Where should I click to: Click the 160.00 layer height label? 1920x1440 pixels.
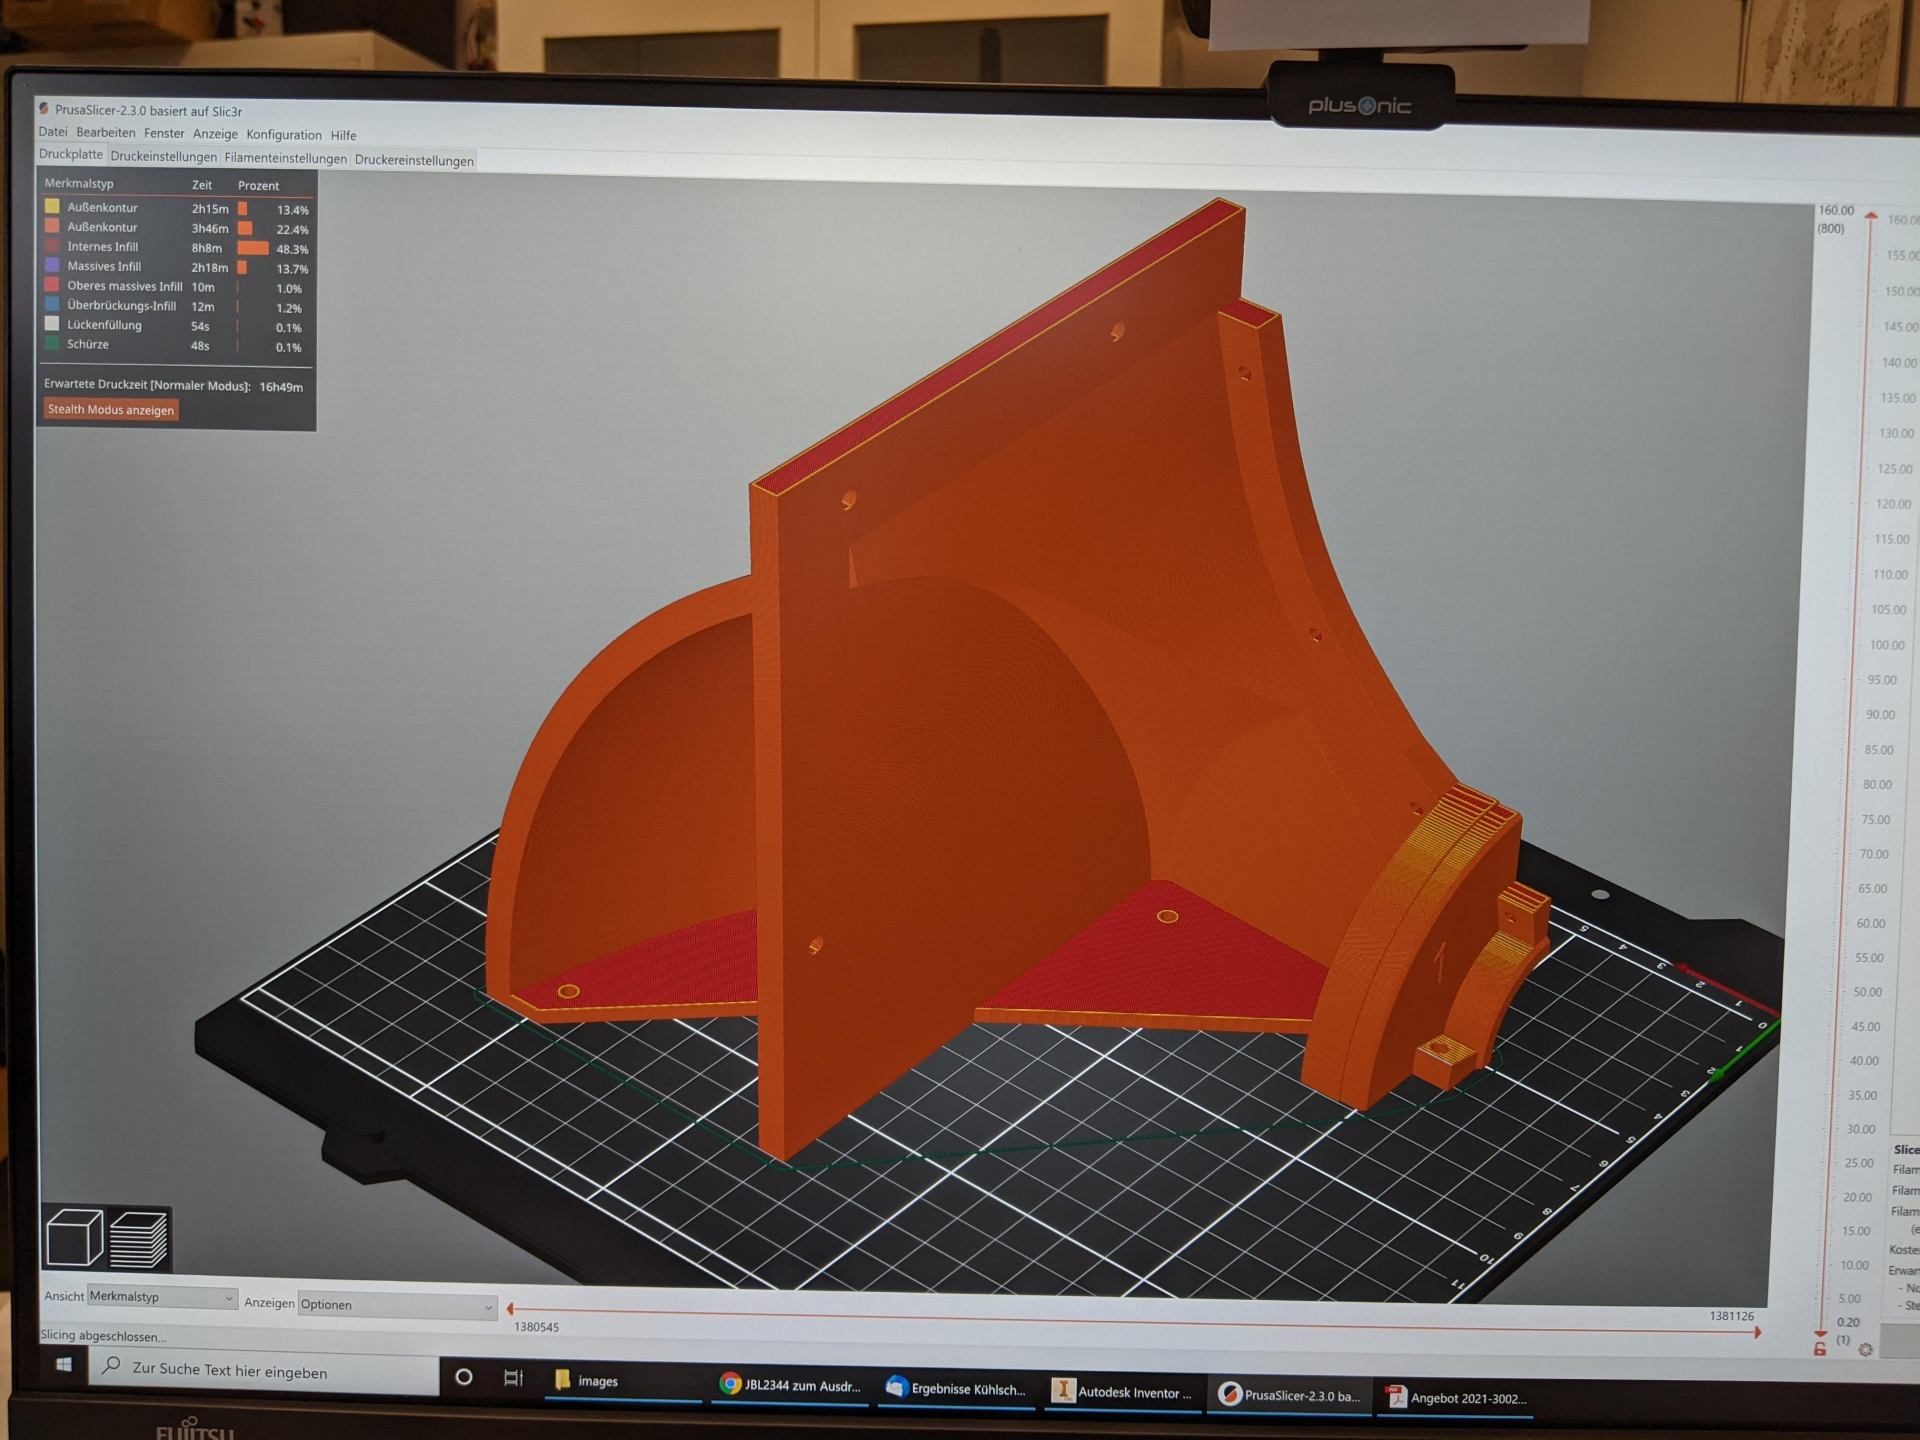click(x=1836, y=210)
